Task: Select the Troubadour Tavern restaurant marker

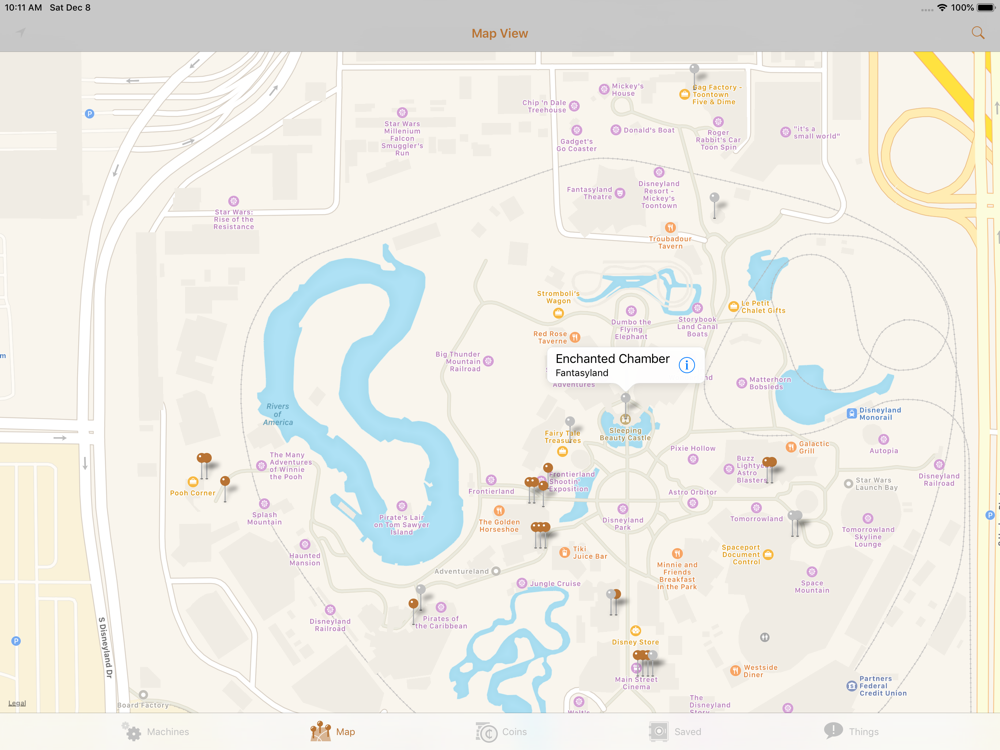Action: tap(670, 228)
